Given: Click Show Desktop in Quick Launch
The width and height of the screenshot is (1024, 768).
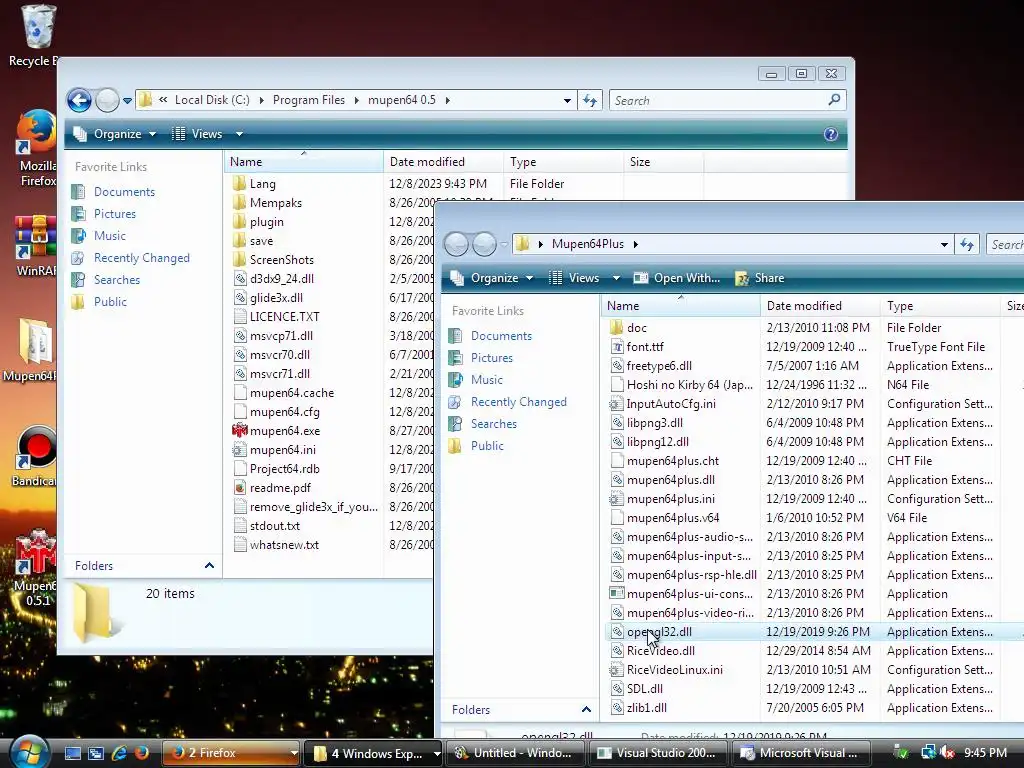Looking at the screenshot, I should tap(73, 753).
